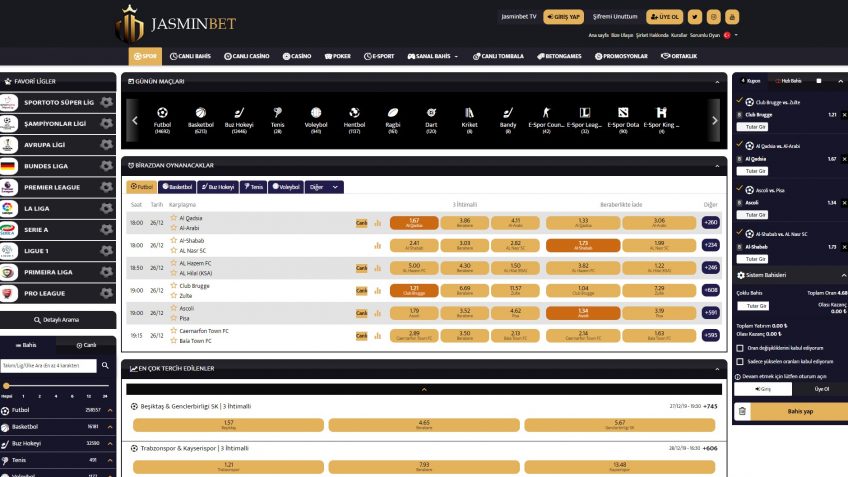The width and height of the screenshot is (848, 477).
Task: Click the Bahis yap button
Action: 800,412
